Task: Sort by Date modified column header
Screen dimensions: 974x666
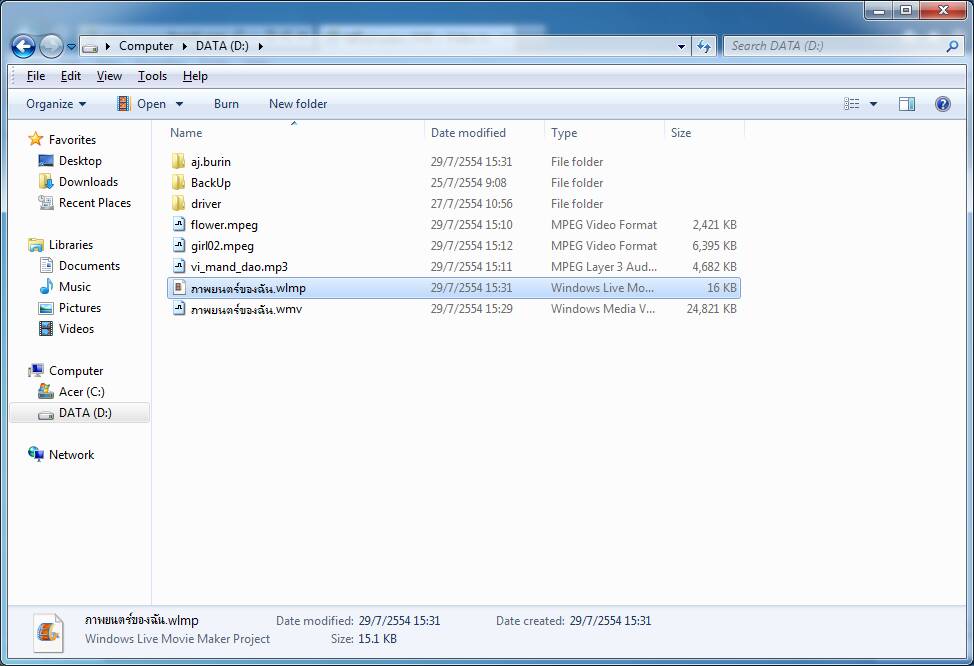Action: (468, 133)
